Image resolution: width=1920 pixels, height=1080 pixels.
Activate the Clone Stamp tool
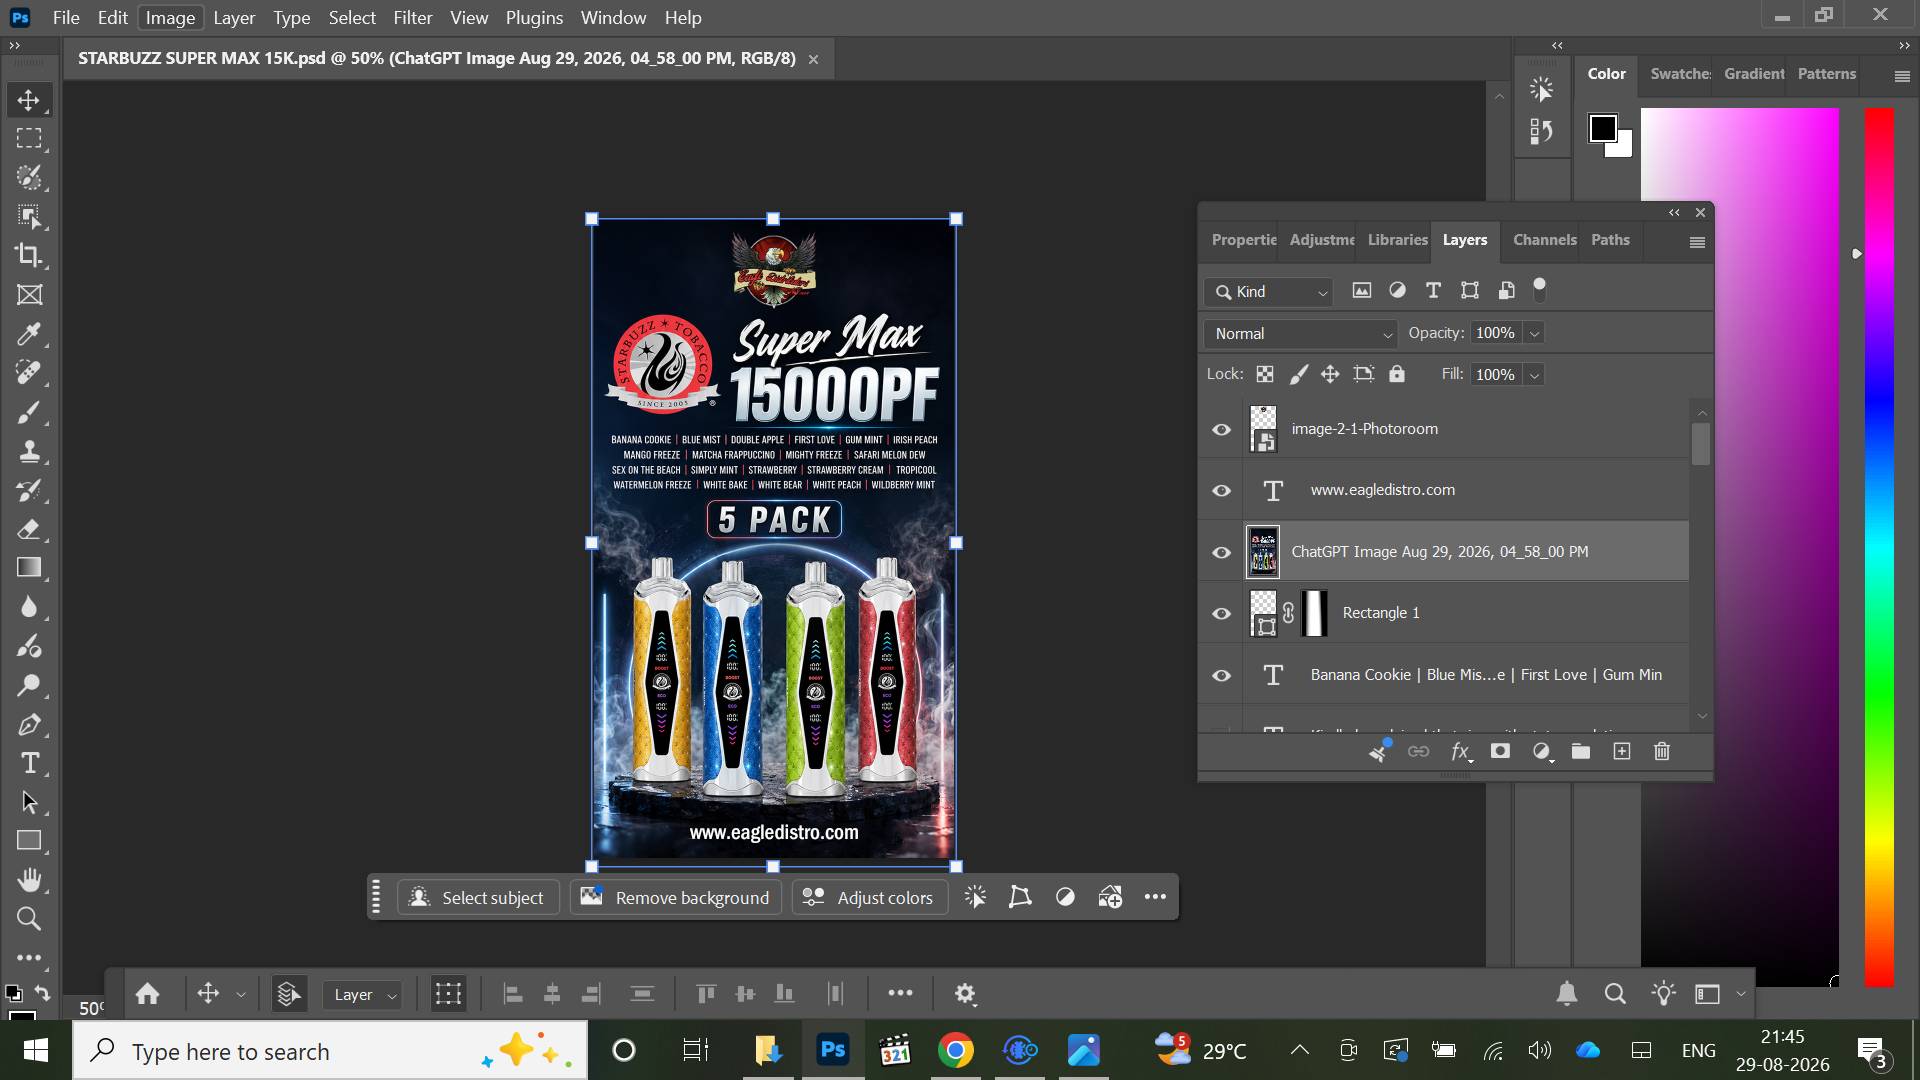pyautogui.click(x=29, y=451)
